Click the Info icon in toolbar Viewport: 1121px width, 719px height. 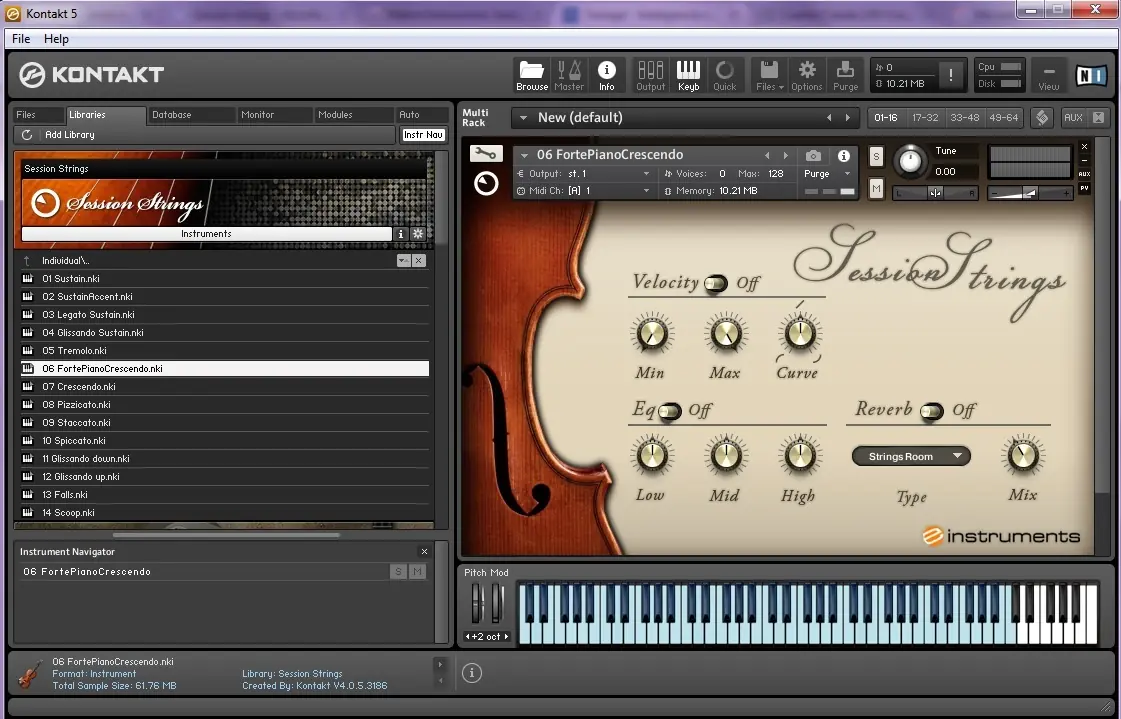(x=606, y=75)
